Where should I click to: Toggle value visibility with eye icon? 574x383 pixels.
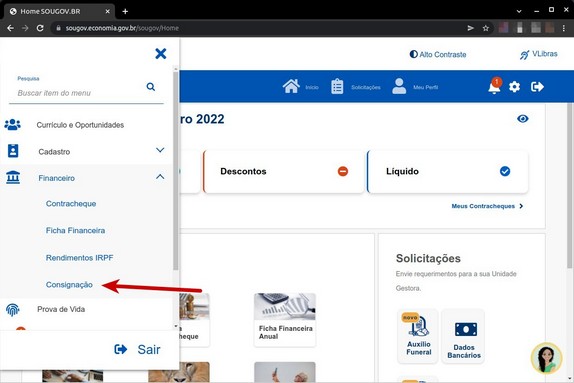click(x=523, y=119)
